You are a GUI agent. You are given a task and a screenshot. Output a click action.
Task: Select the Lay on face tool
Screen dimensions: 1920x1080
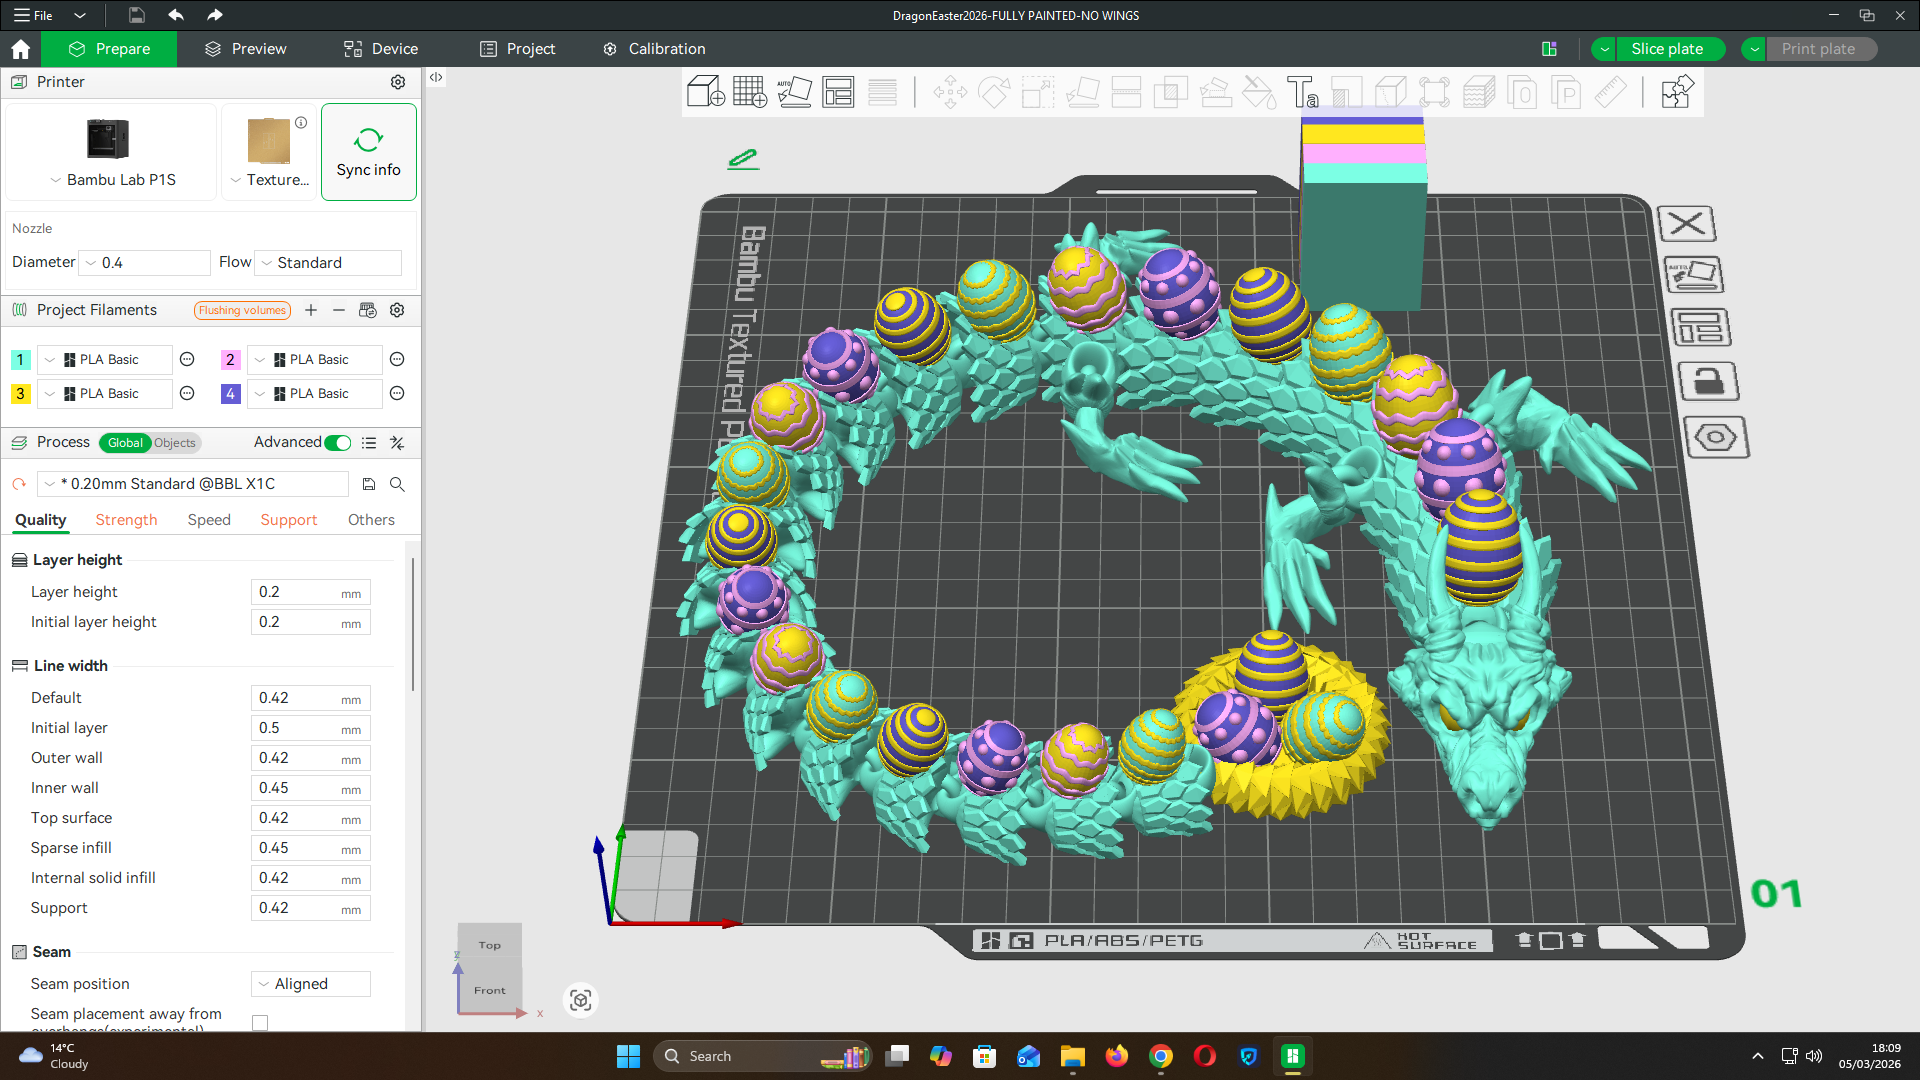coord(1083,92)
